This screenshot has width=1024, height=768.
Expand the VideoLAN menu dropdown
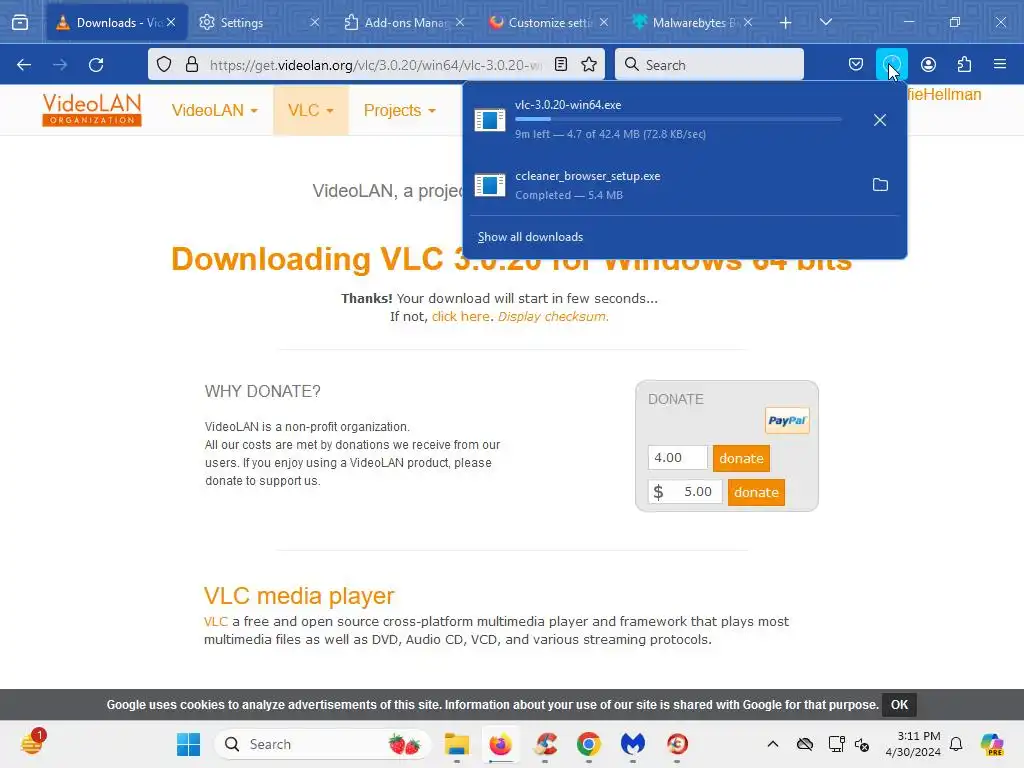[214, 110]
